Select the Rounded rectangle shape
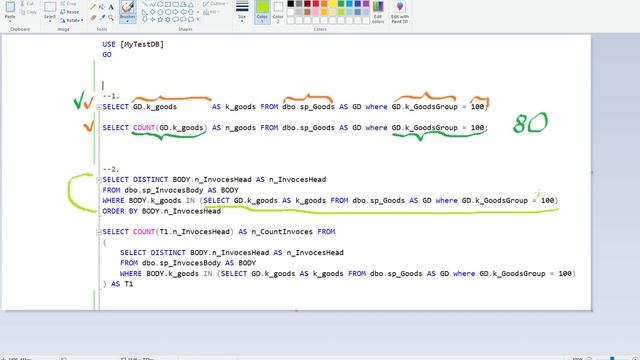Screen dimensions: 640x360 (x=176, y=4)
